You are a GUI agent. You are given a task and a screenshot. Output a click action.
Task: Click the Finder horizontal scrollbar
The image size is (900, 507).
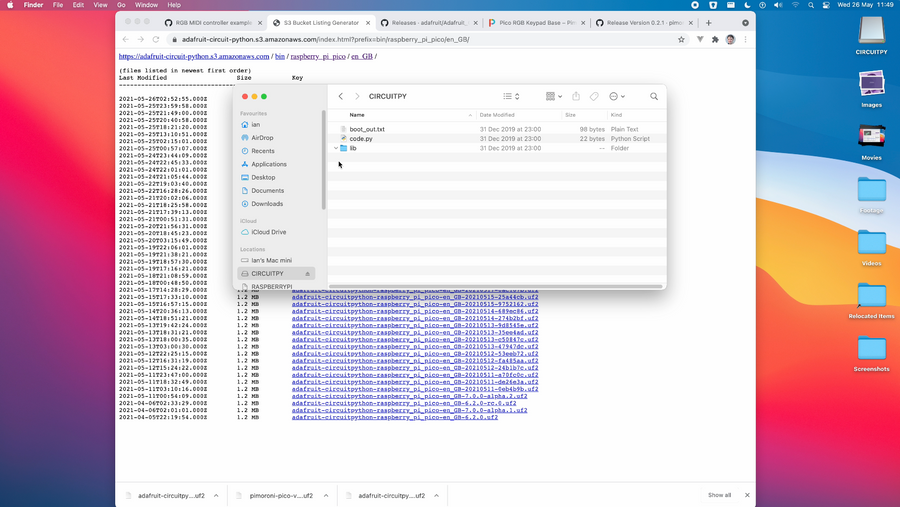(496, 286)
